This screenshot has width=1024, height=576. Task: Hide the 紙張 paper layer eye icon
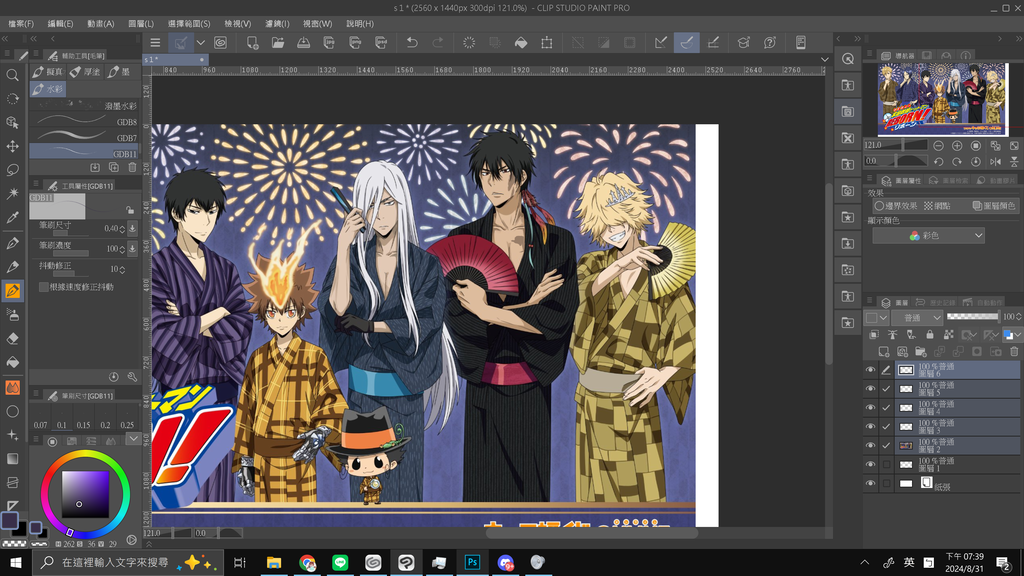click(x=871, y=484)
